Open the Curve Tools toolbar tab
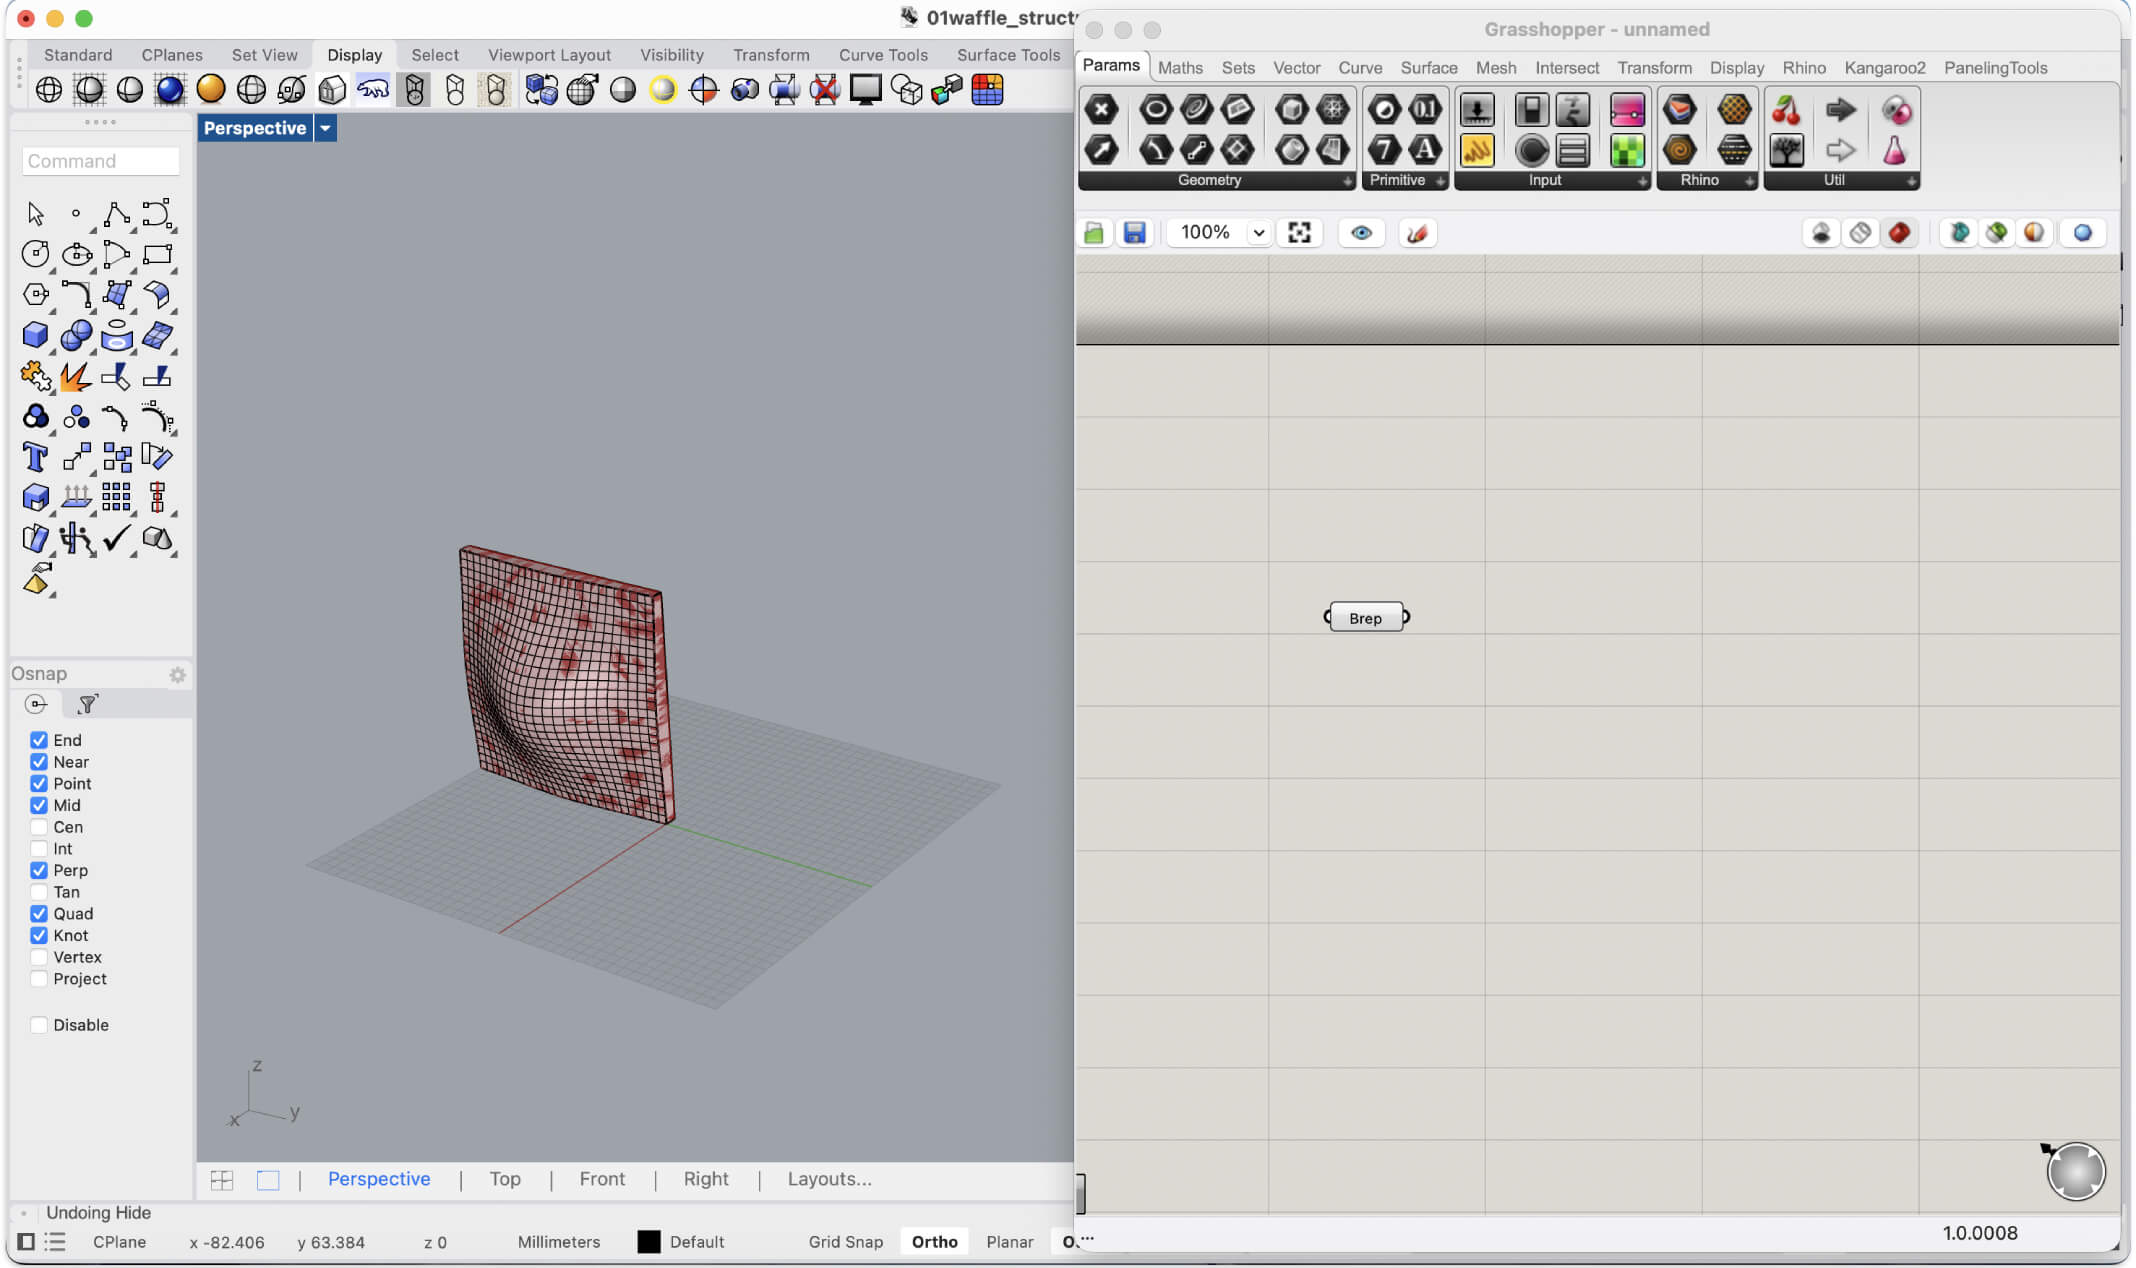This screenshot has height=1268, width=2136. click(x=882, y=55)
